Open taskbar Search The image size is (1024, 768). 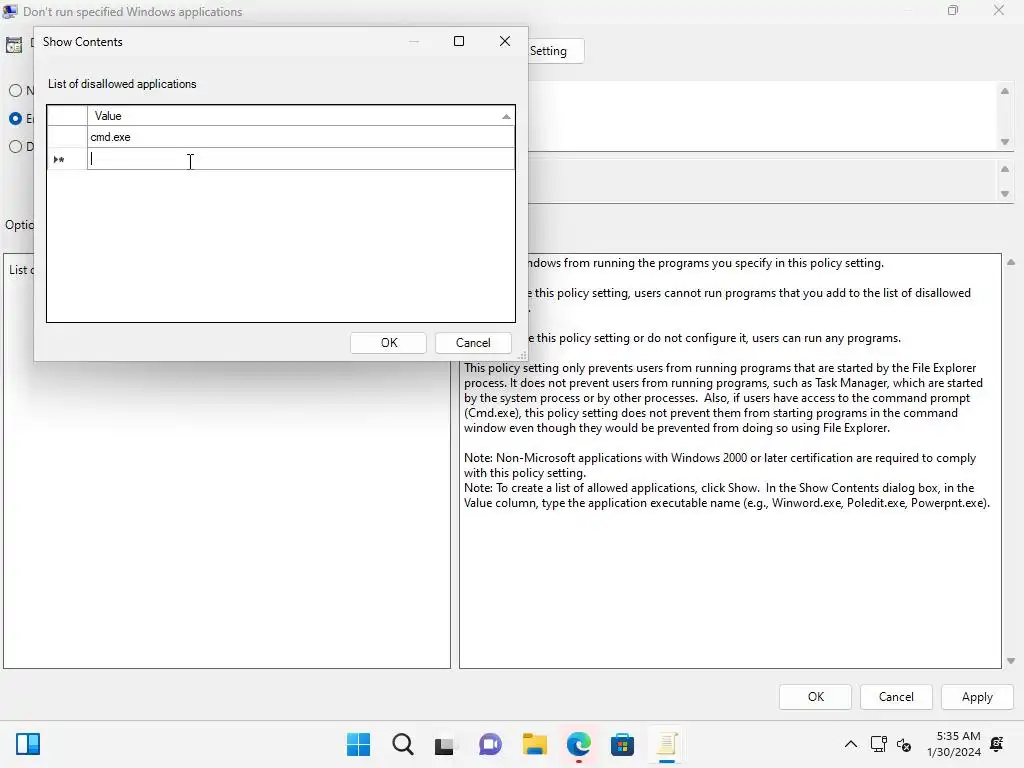(x=402, y=744)
